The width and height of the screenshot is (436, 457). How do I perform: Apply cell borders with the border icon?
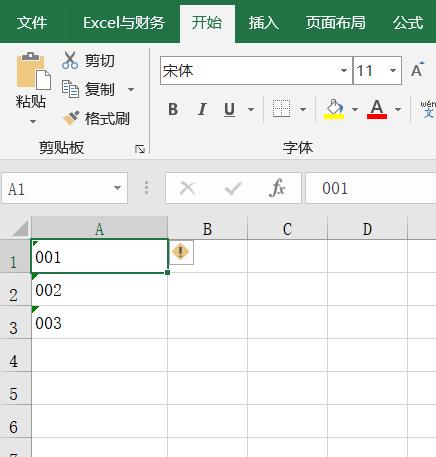281,109
